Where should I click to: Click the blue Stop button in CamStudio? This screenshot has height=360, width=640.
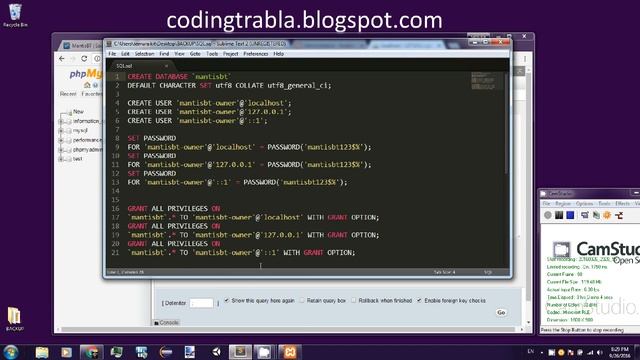click(x=570, y=215)
